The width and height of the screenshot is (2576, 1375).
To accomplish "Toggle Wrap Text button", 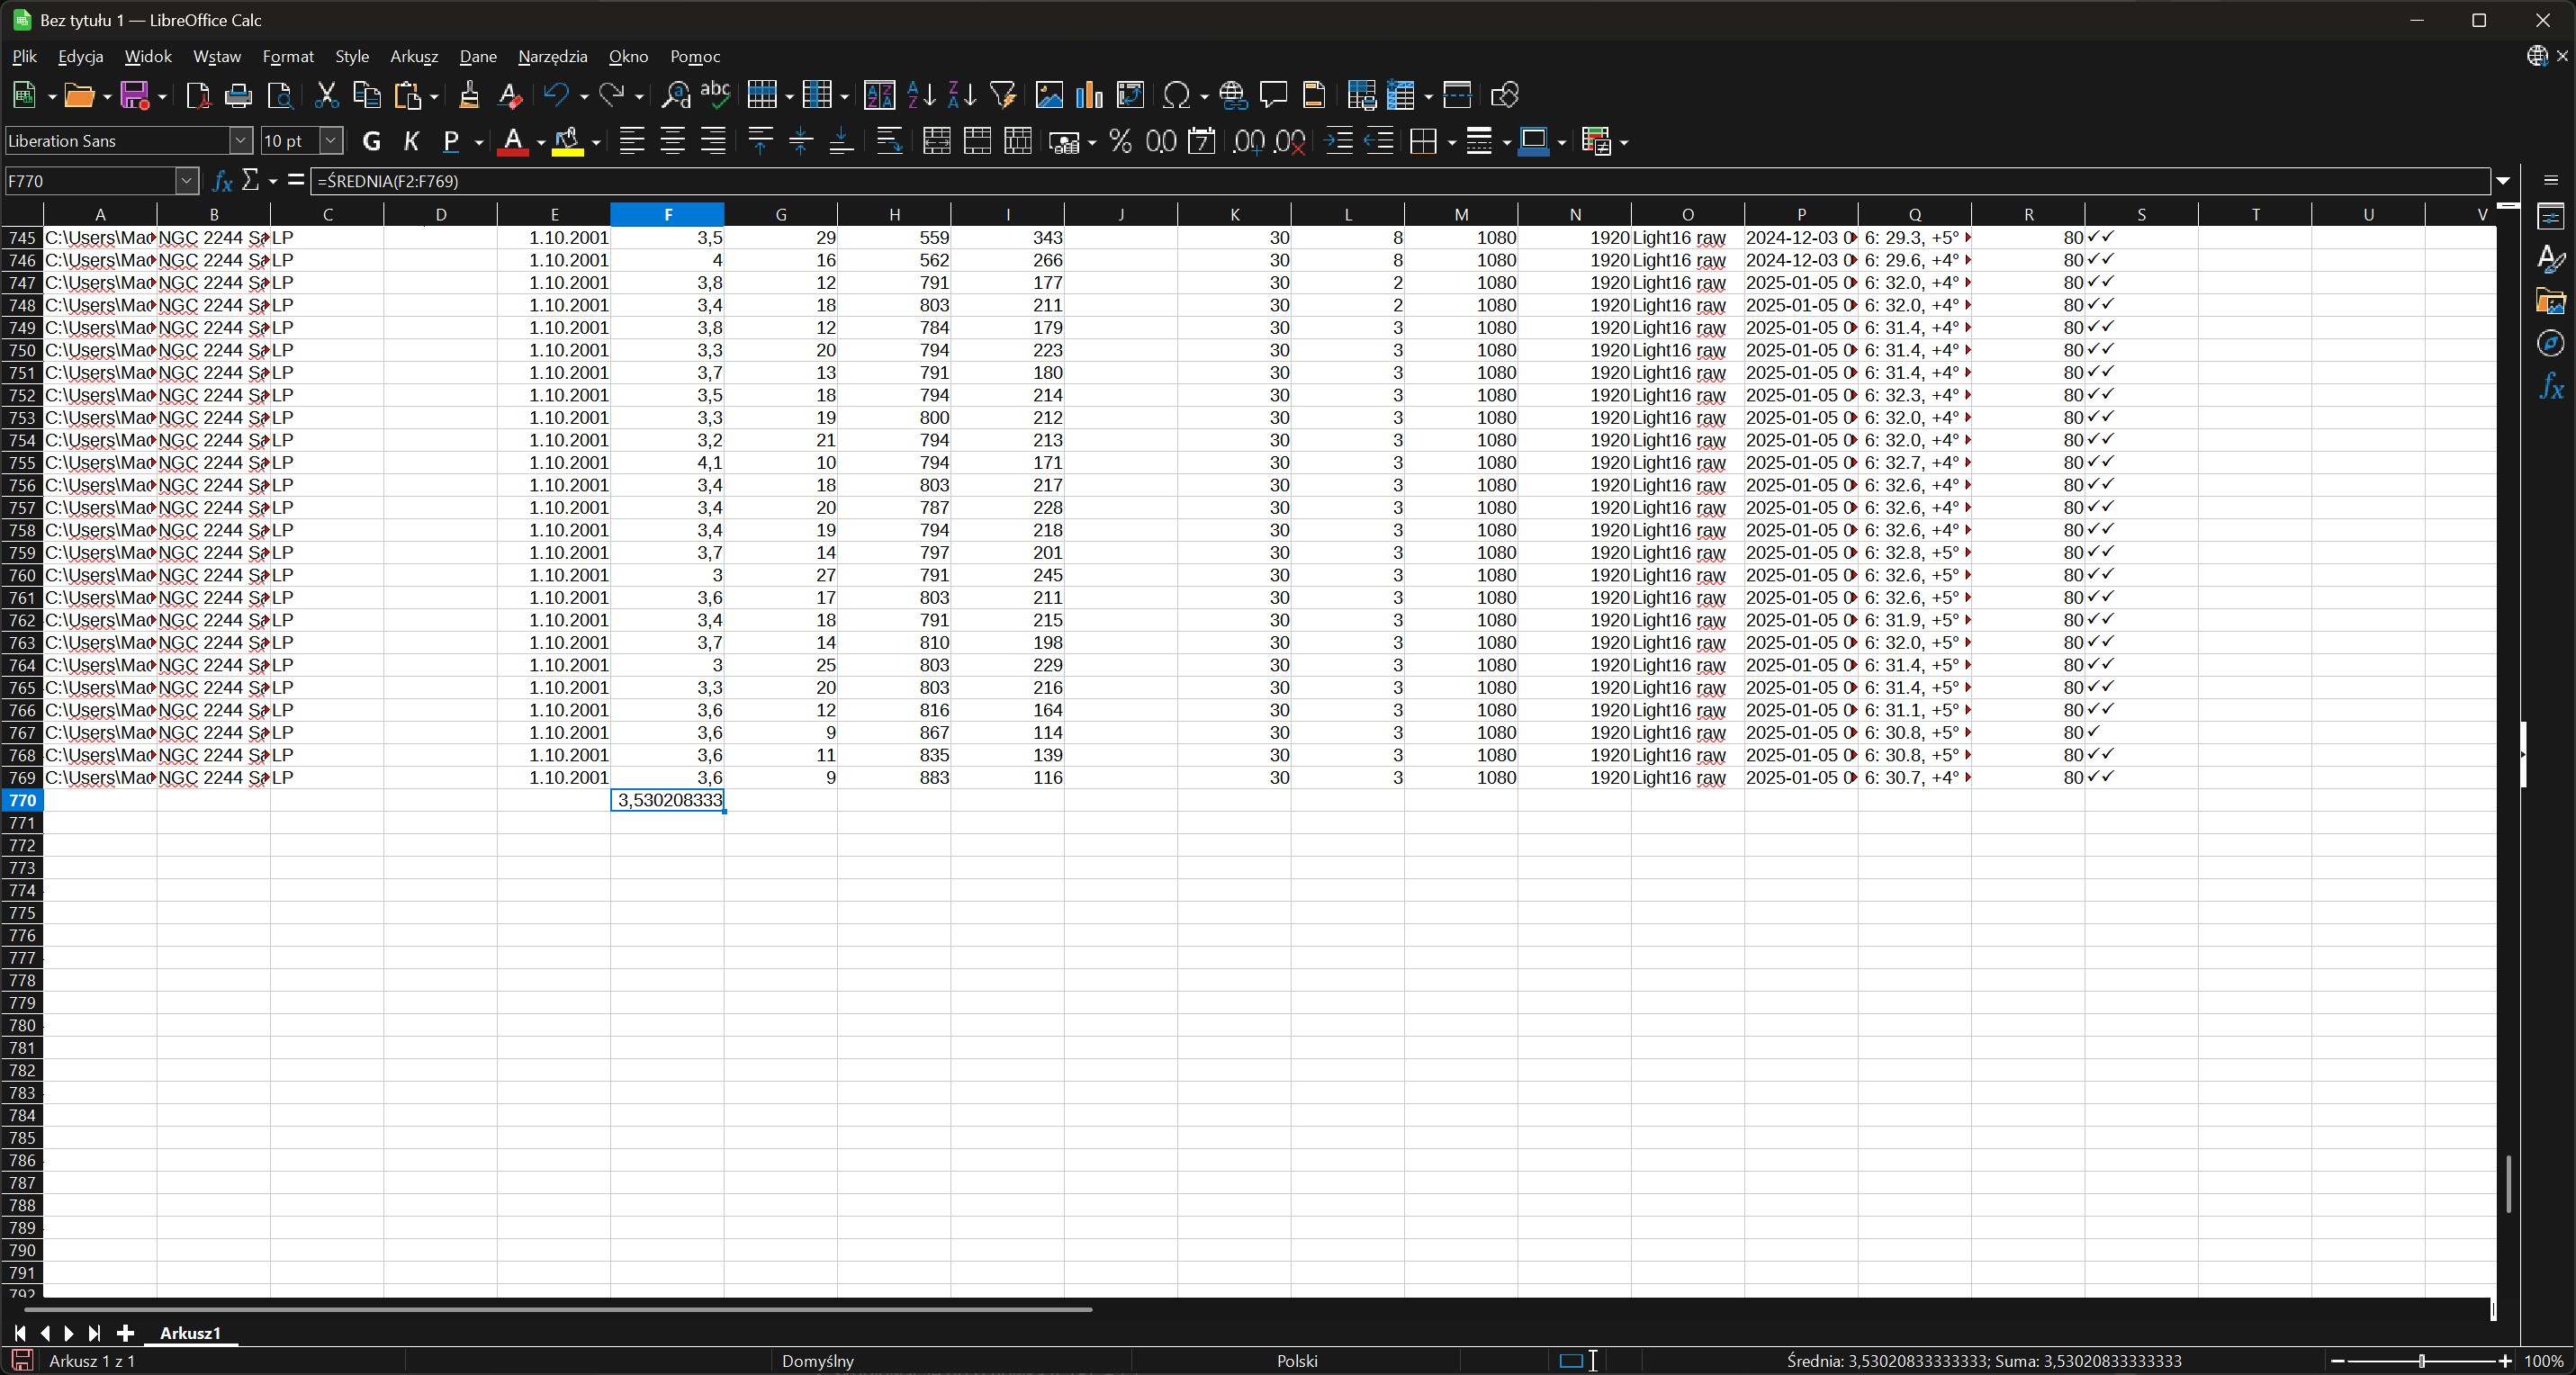I will pyautogui.click(x=888, y=142).
